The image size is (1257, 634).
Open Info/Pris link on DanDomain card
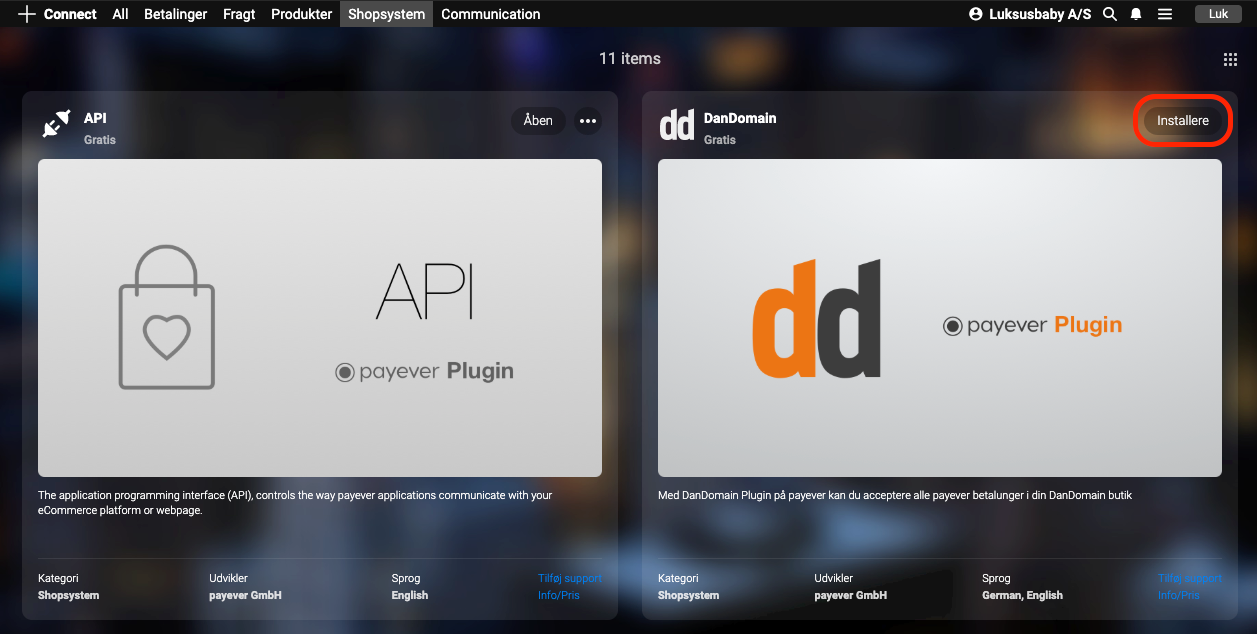coord(1179,595)
